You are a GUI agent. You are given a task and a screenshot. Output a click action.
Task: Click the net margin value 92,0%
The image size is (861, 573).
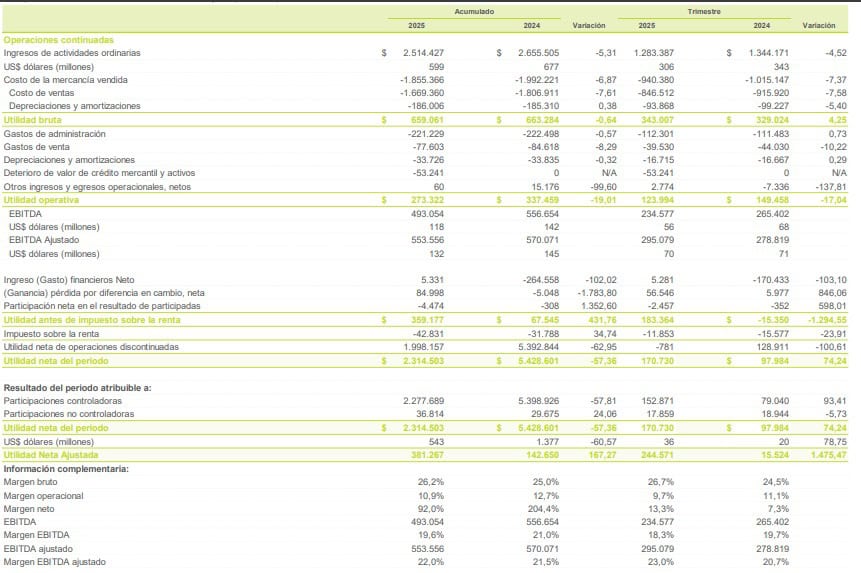pyautogui.click(x=430, y=509)
